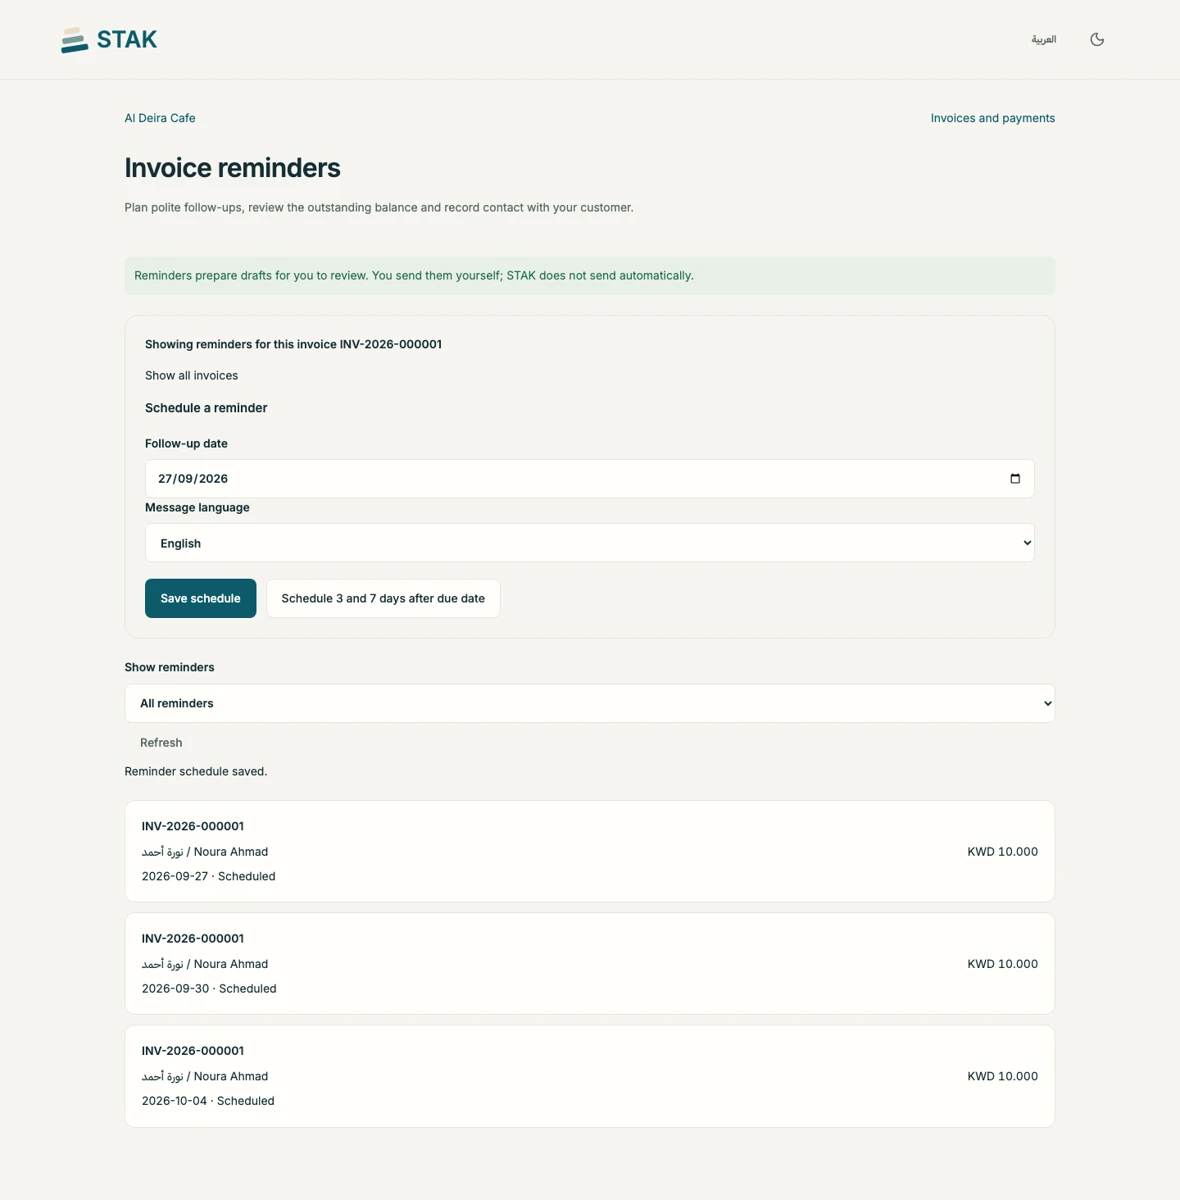Click the STAK wordmark text
The width and height of the screenshot is (1180, 1200).
127,40
